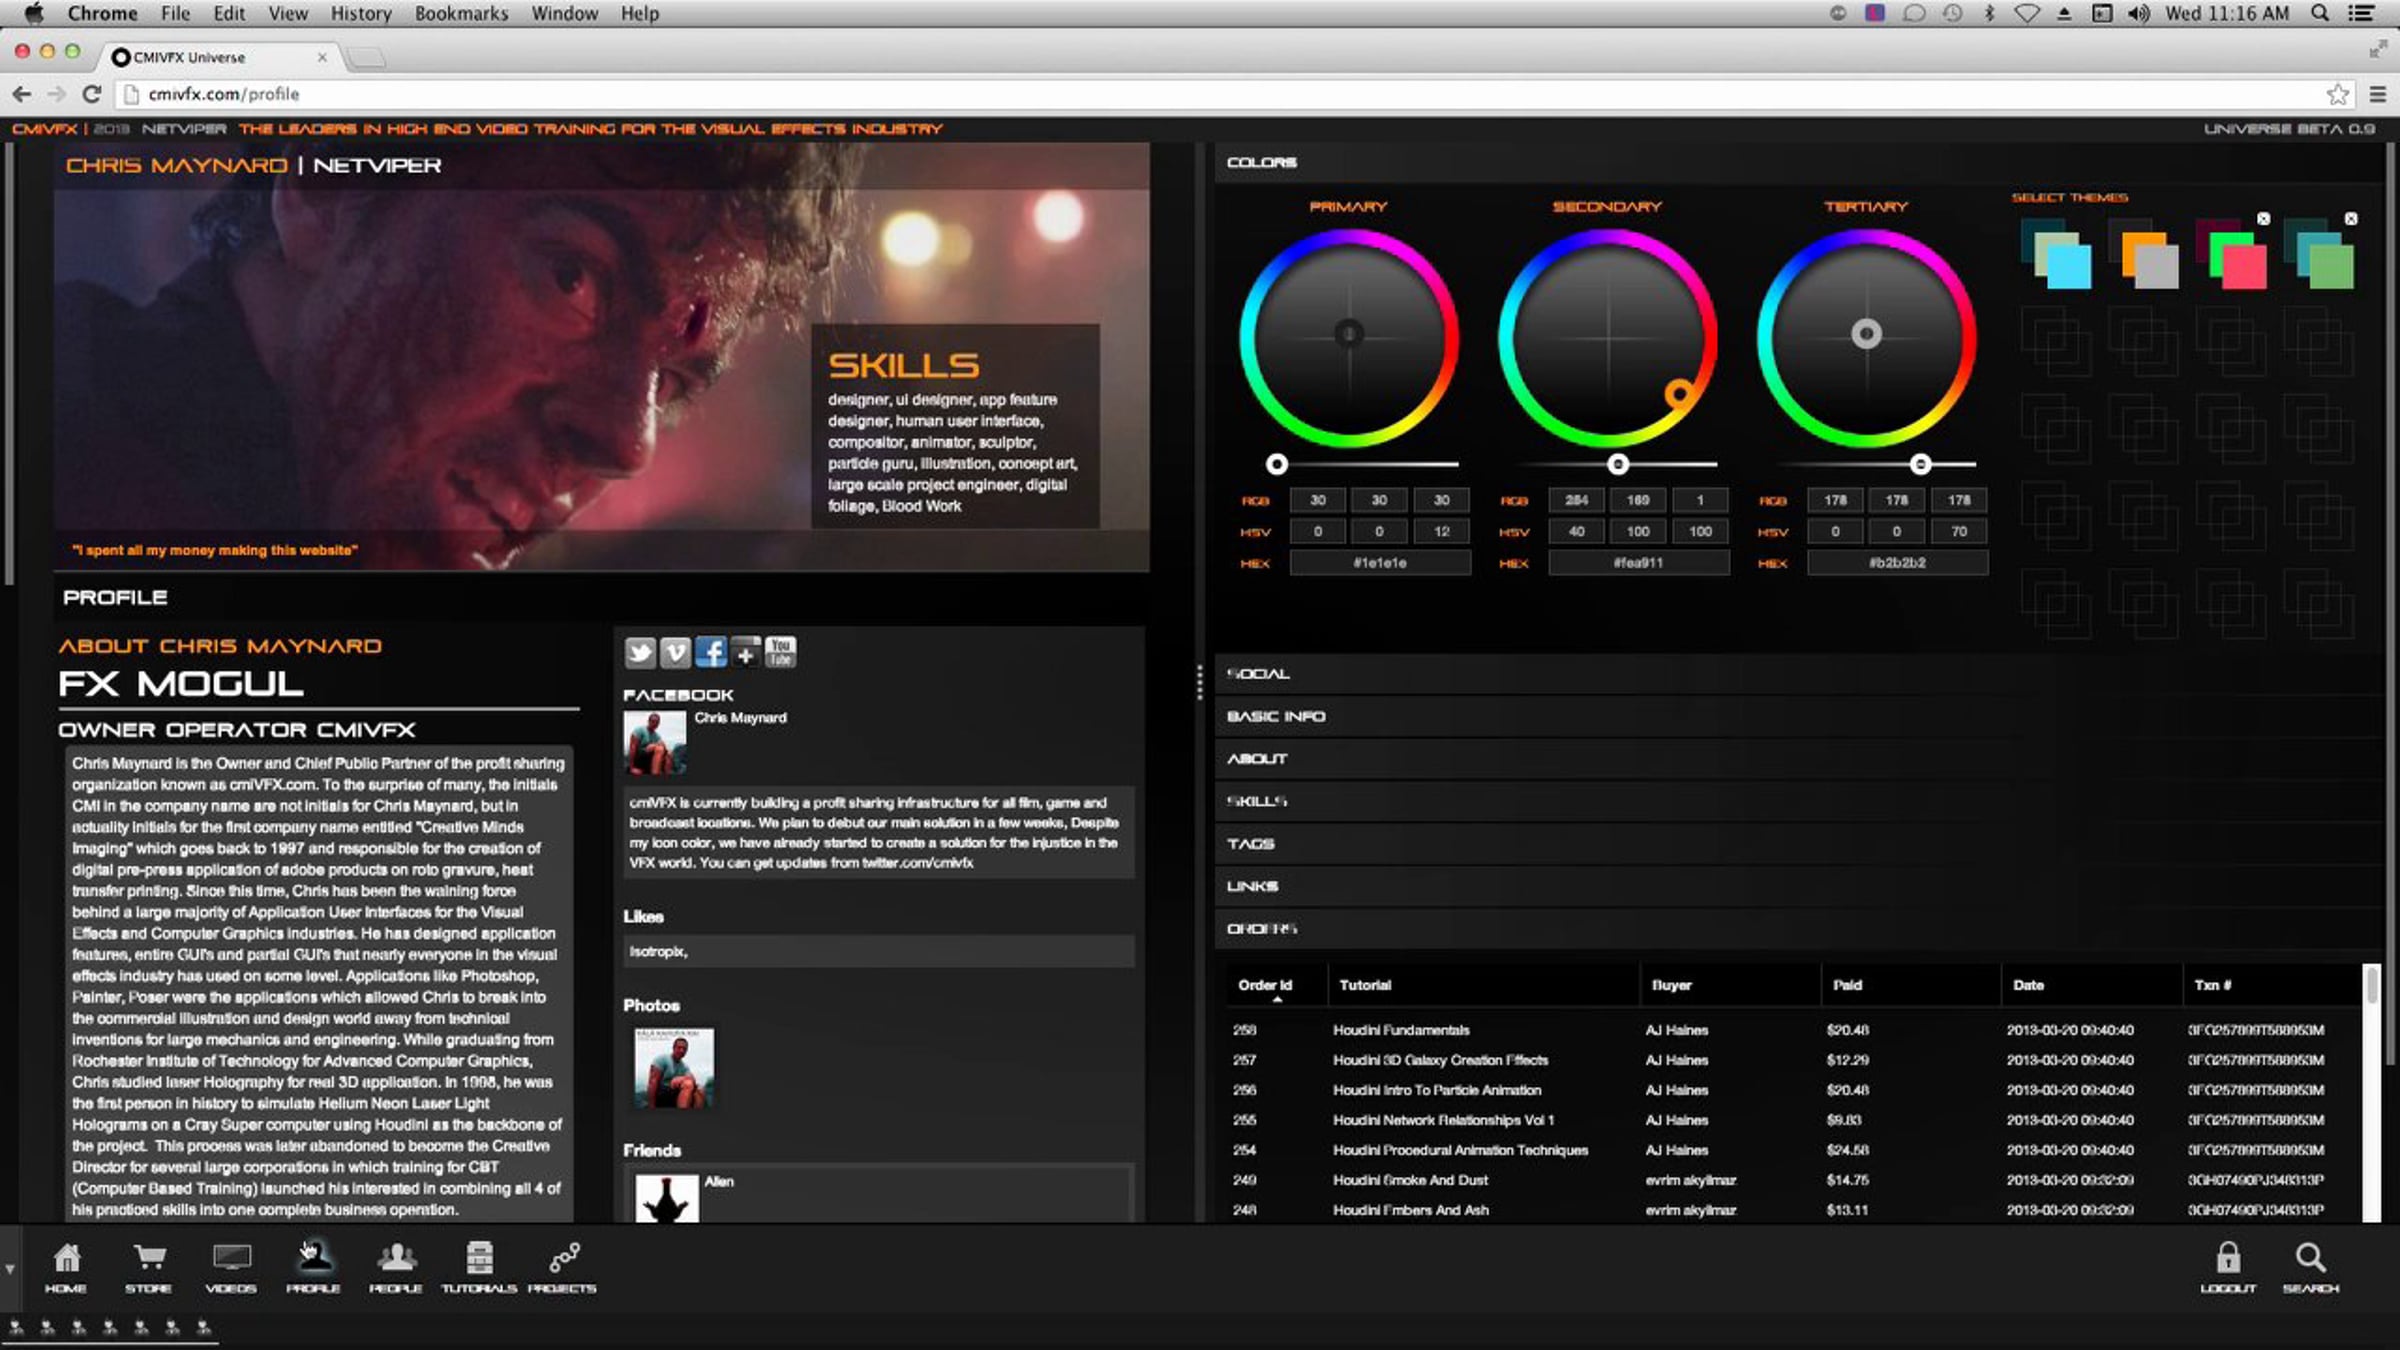Expand the About section

click(x=1798, y=759)
